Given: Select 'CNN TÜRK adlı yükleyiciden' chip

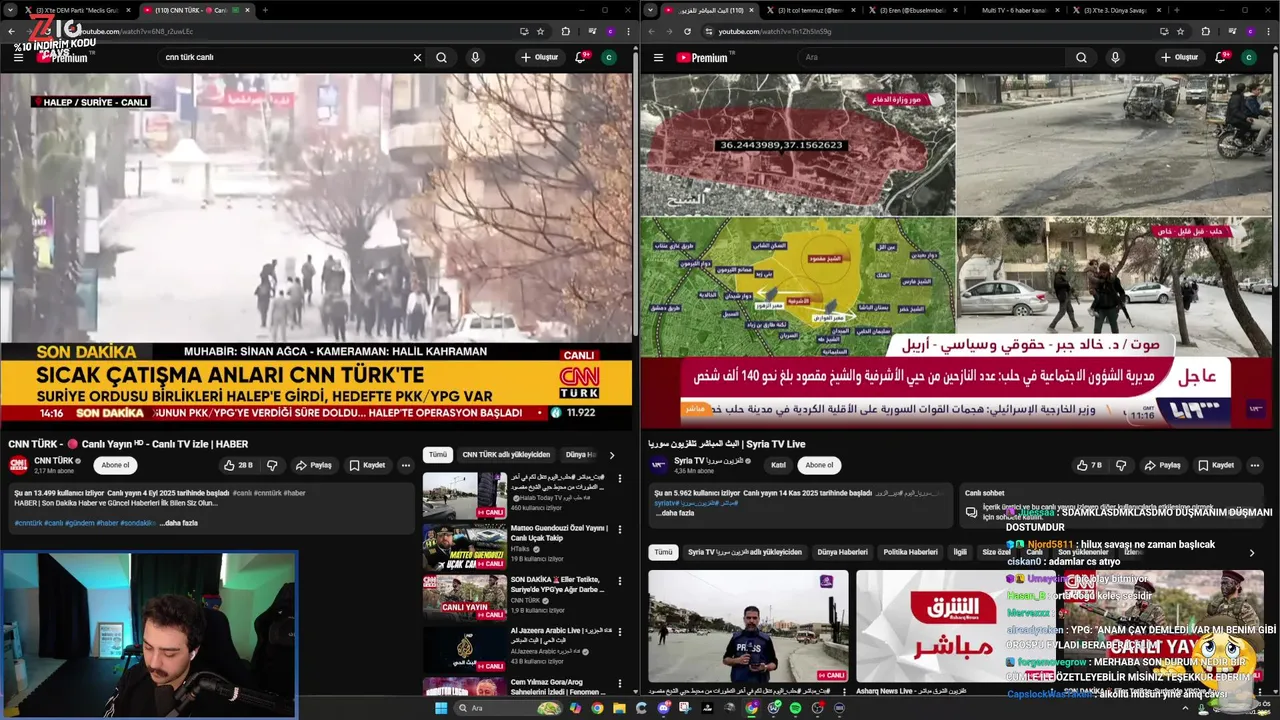Looking at the screenshot, I should 506,454.
